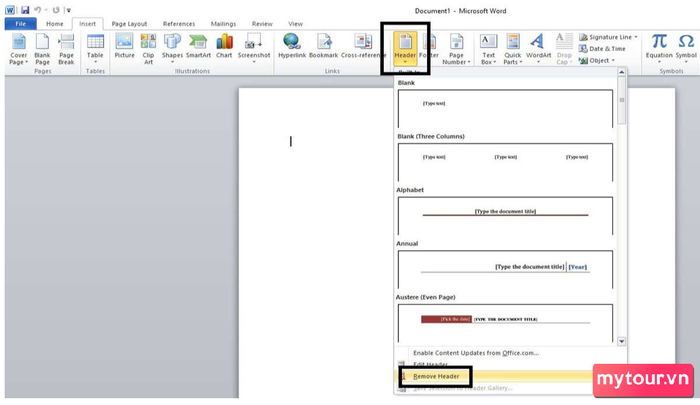Click the header gallery scroll down arrow
The width and height of the screenshot is (700, 405).
pos(621,342)
